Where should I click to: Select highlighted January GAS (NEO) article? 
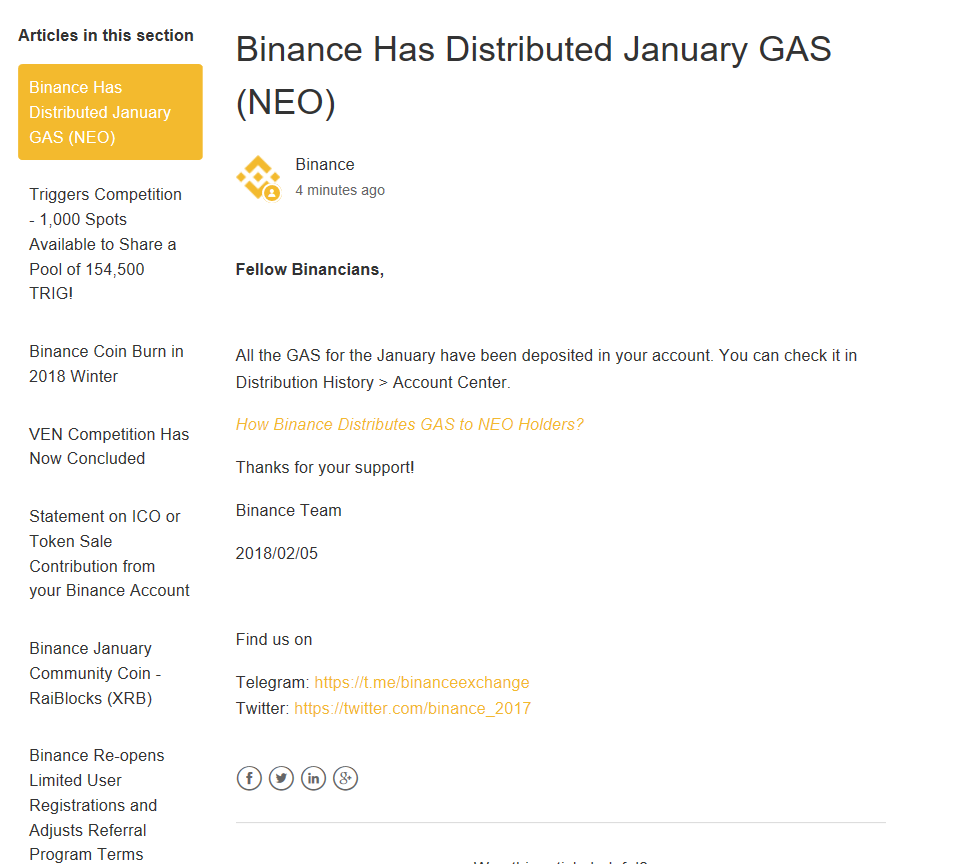click(x=110, y=112)
